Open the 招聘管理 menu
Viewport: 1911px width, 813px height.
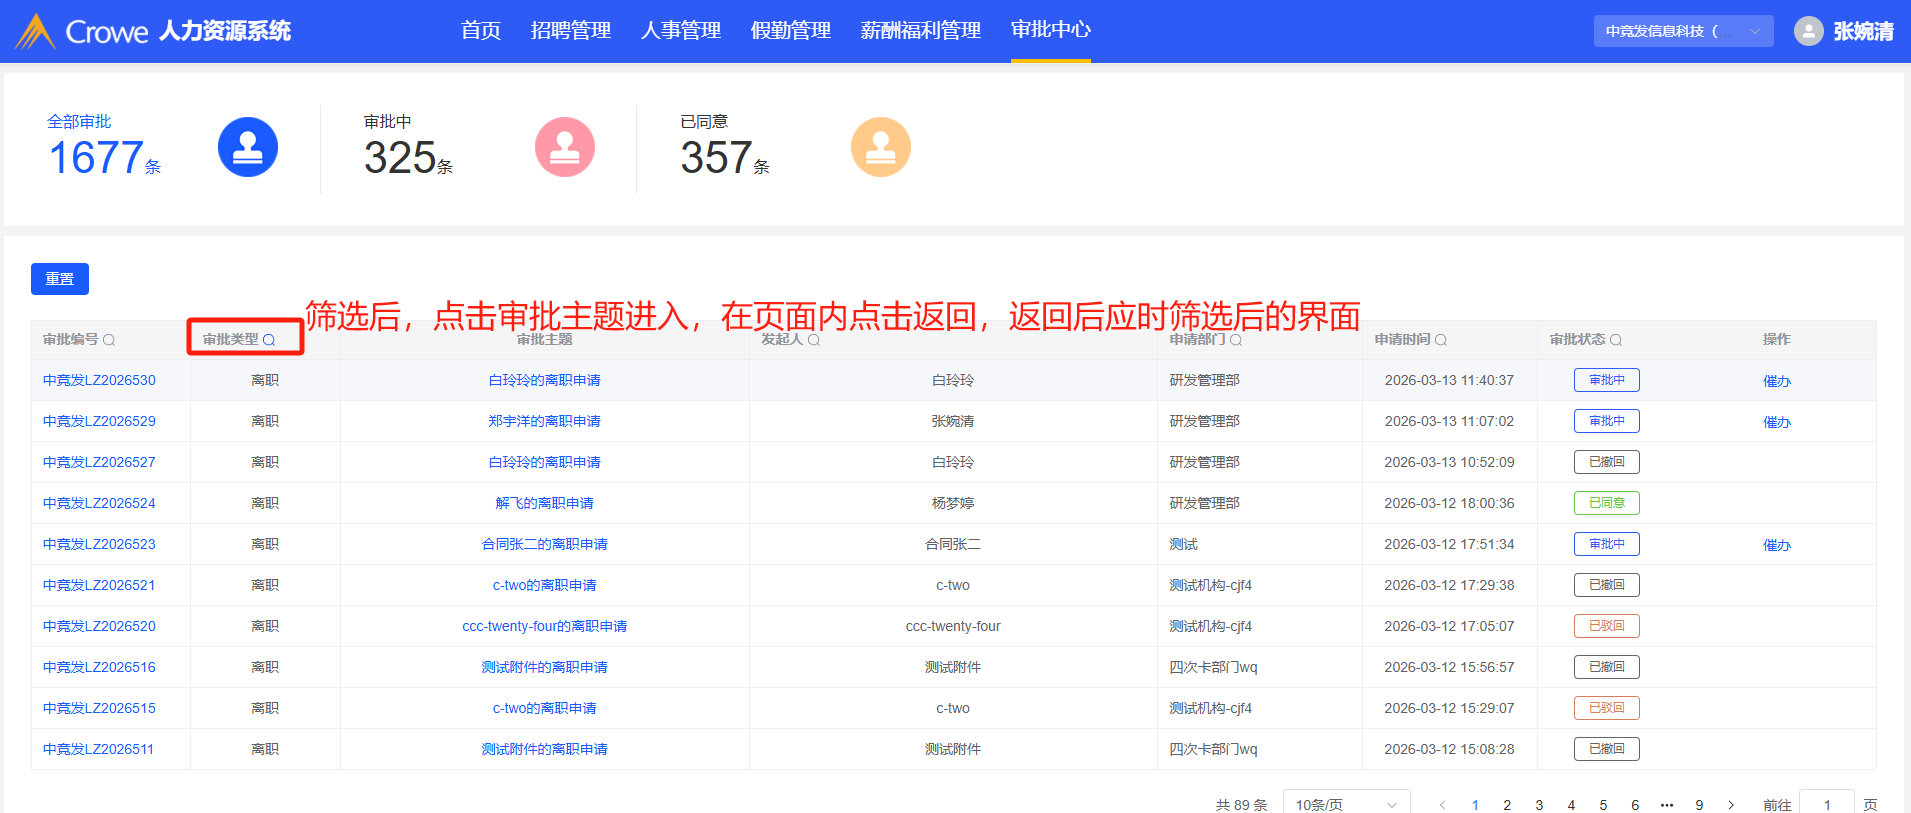point(571,31)
